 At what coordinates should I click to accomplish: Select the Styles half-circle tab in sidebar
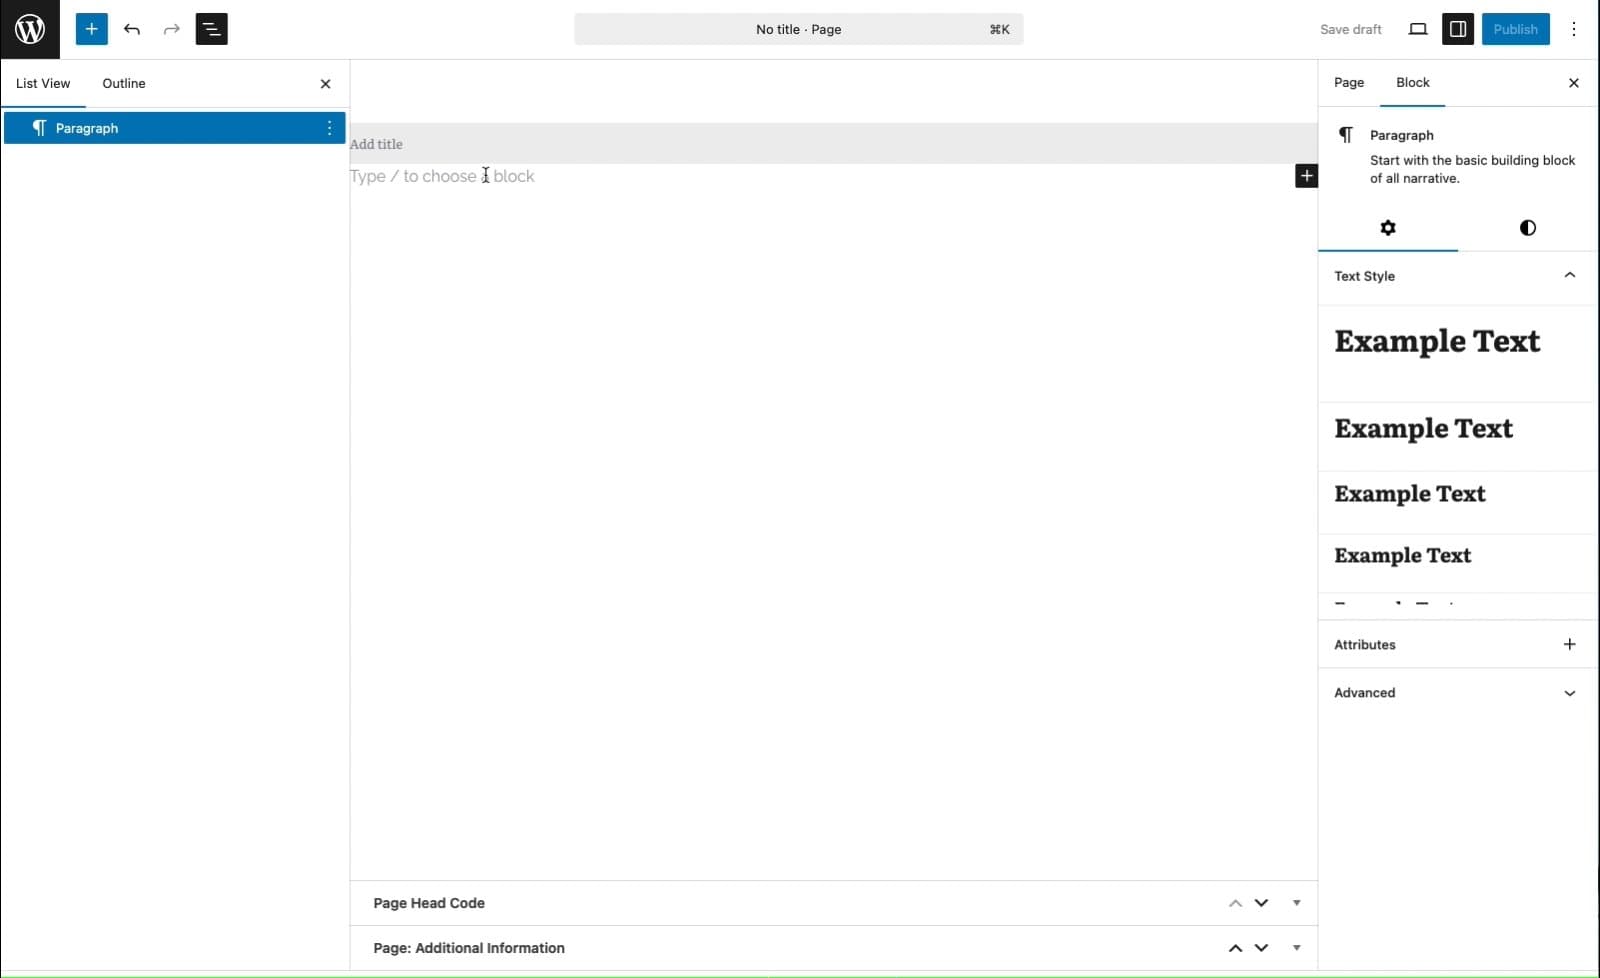point(1527,228)
